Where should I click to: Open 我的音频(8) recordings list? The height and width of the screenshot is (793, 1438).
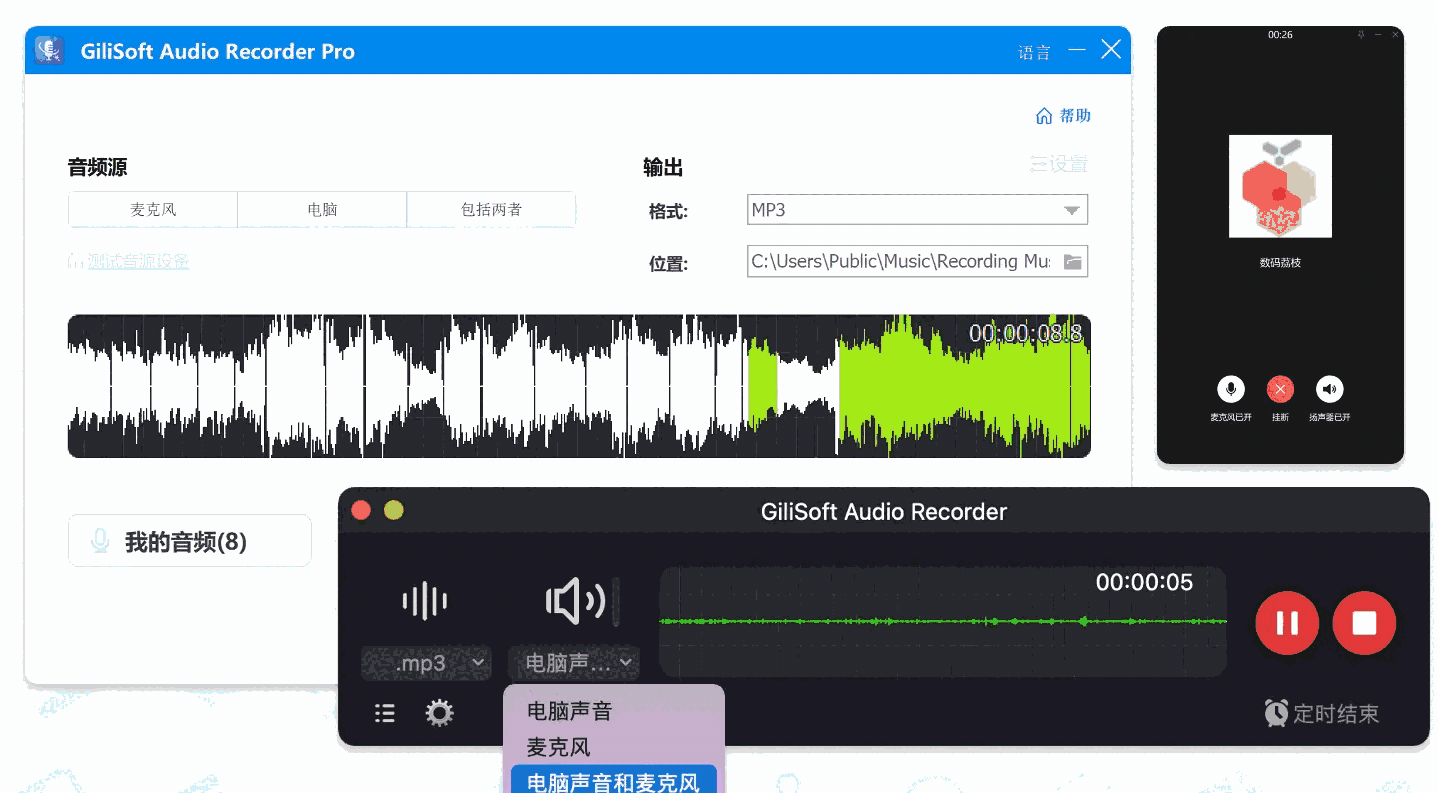(x=189, y=540)
